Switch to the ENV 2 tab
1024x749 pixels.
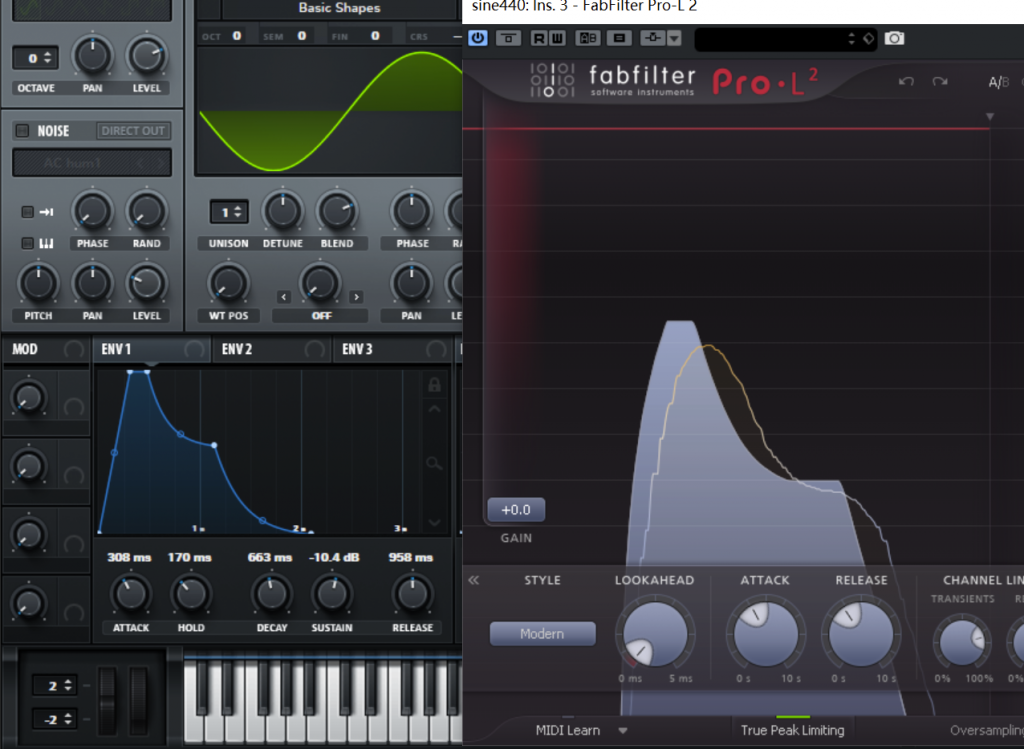point(237,349)
